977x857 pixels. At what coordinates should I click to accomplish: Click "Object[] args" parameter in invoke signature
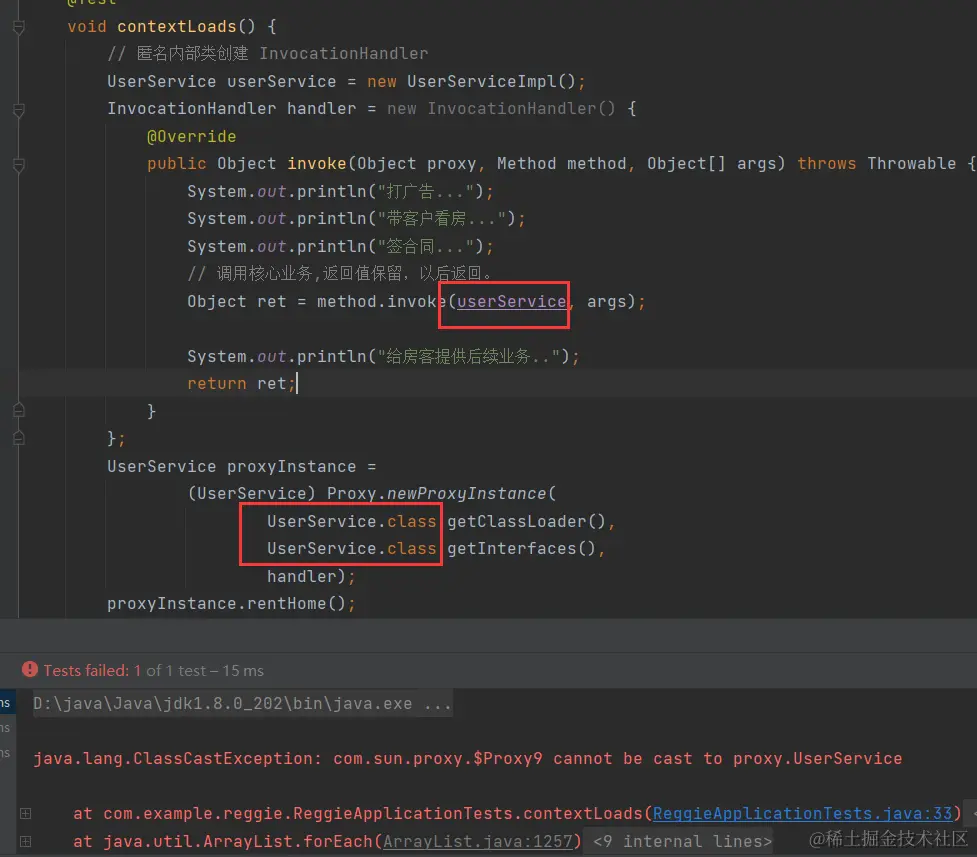tap(712, 164)
